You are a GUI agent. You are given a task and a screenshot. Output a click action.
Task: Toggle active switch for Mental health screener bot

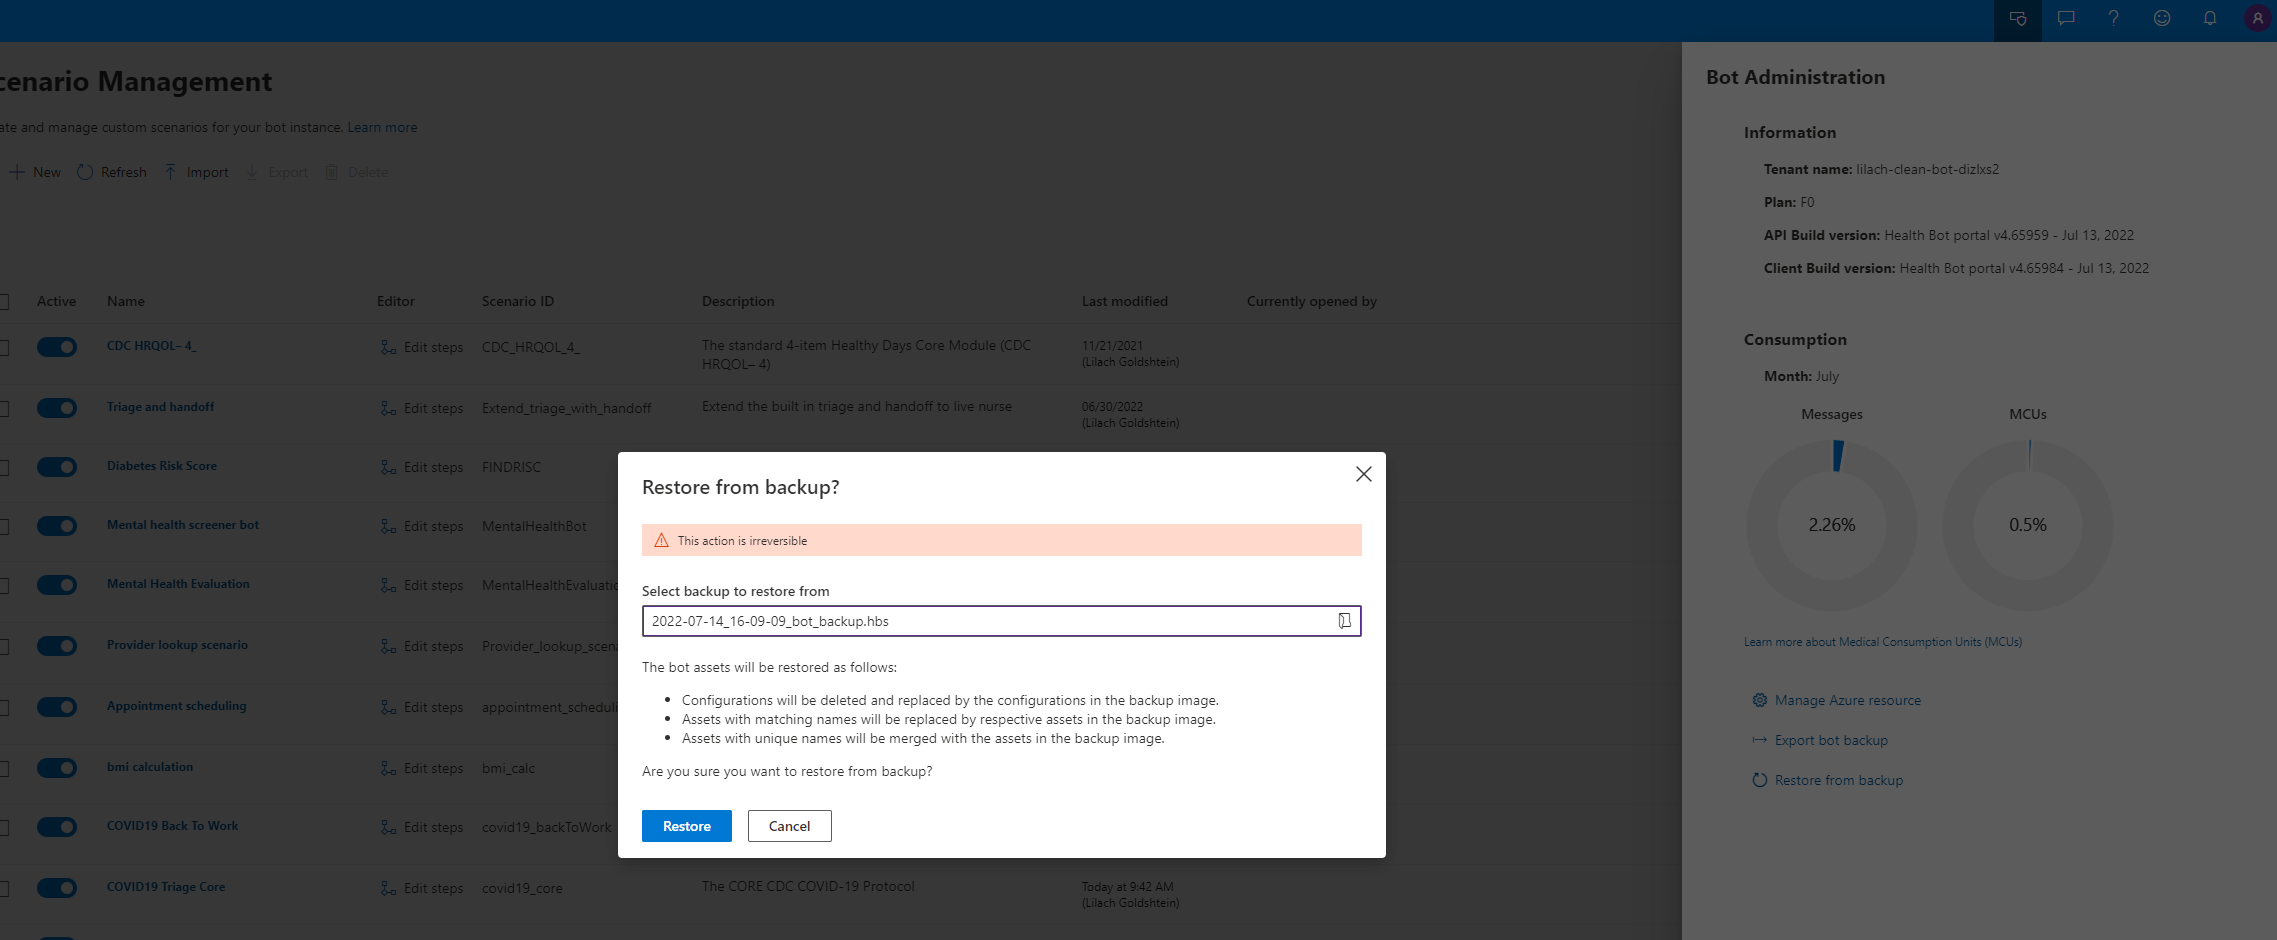[57, 526]
